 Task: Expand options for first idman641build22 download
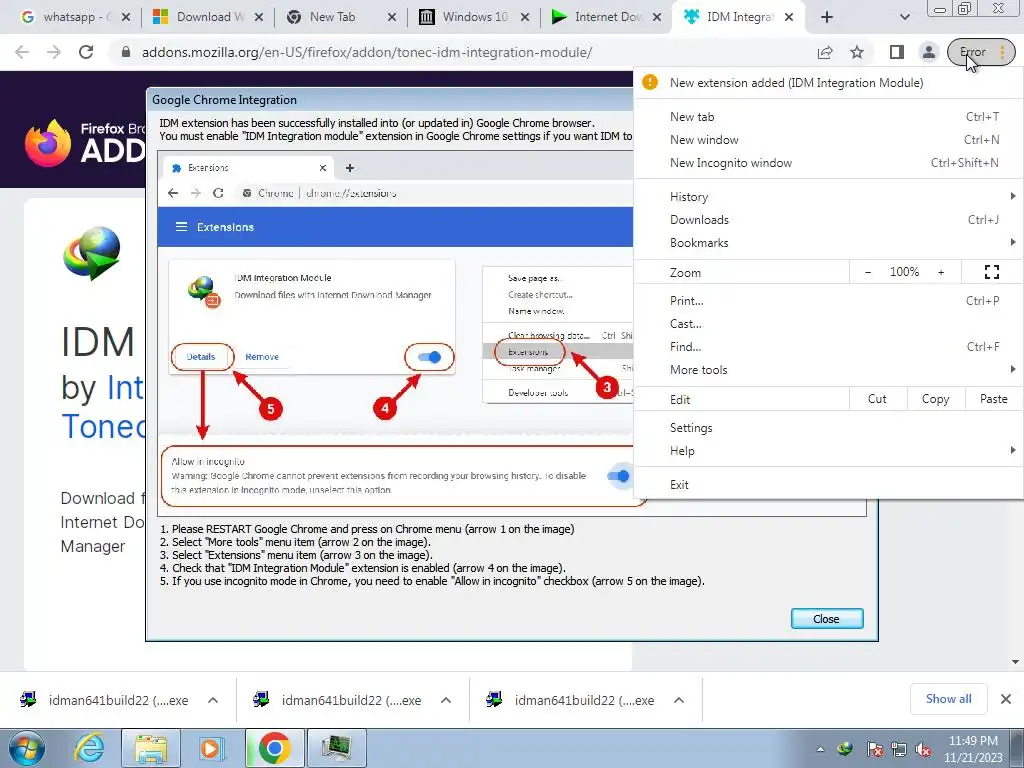click(213, 700)
